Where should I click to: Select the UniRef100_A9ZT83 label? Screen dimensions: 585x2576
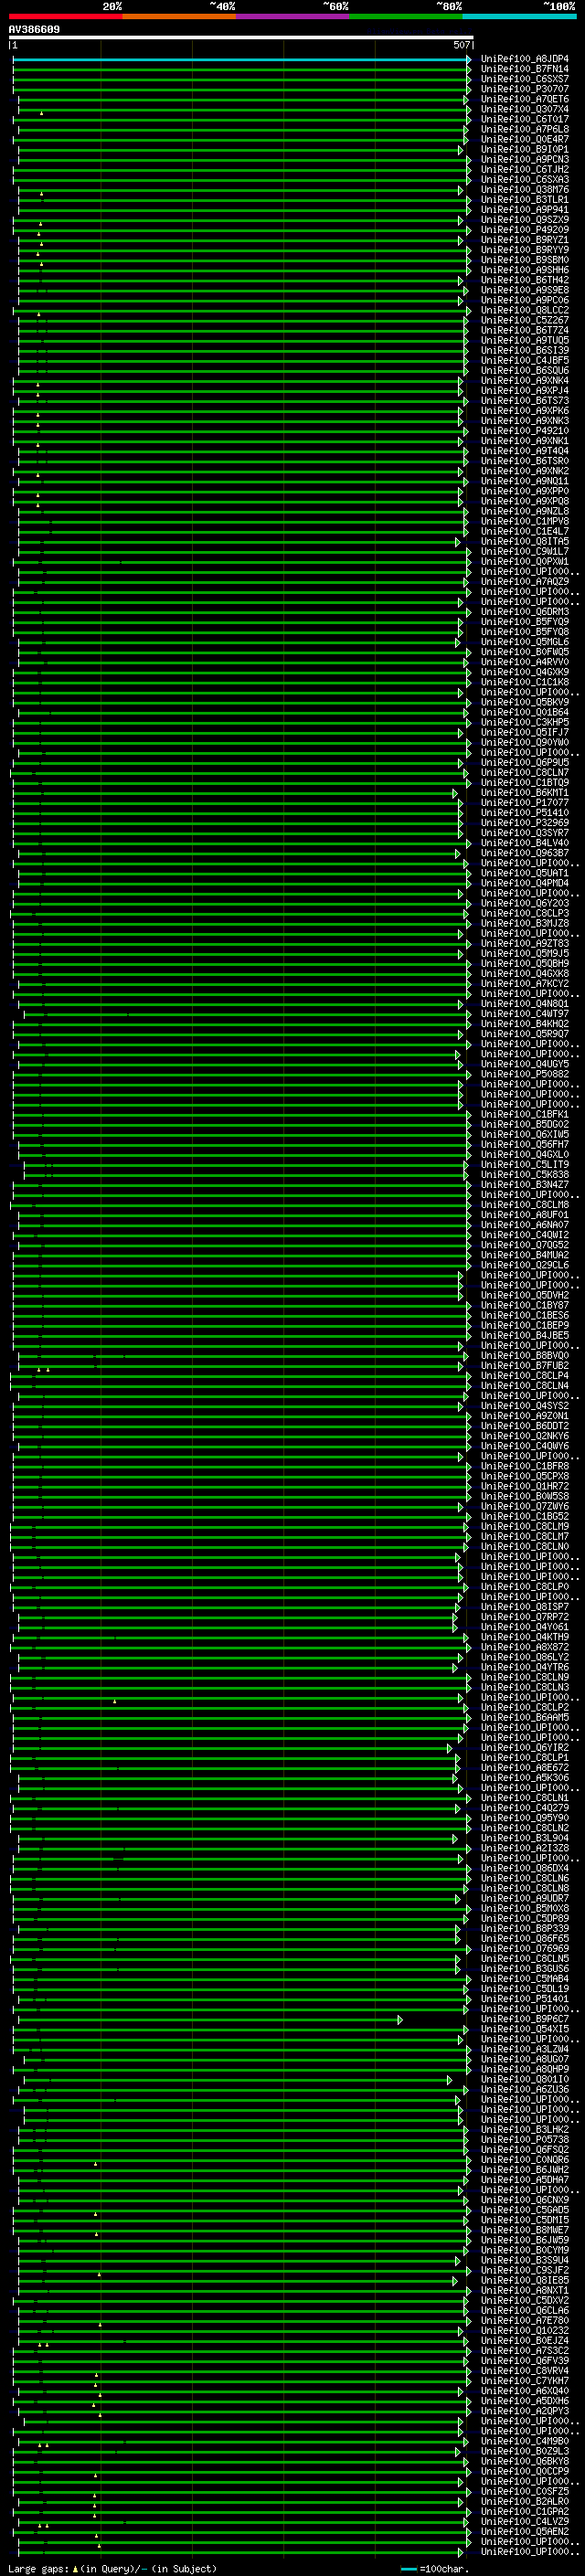(x=525, y=943)
